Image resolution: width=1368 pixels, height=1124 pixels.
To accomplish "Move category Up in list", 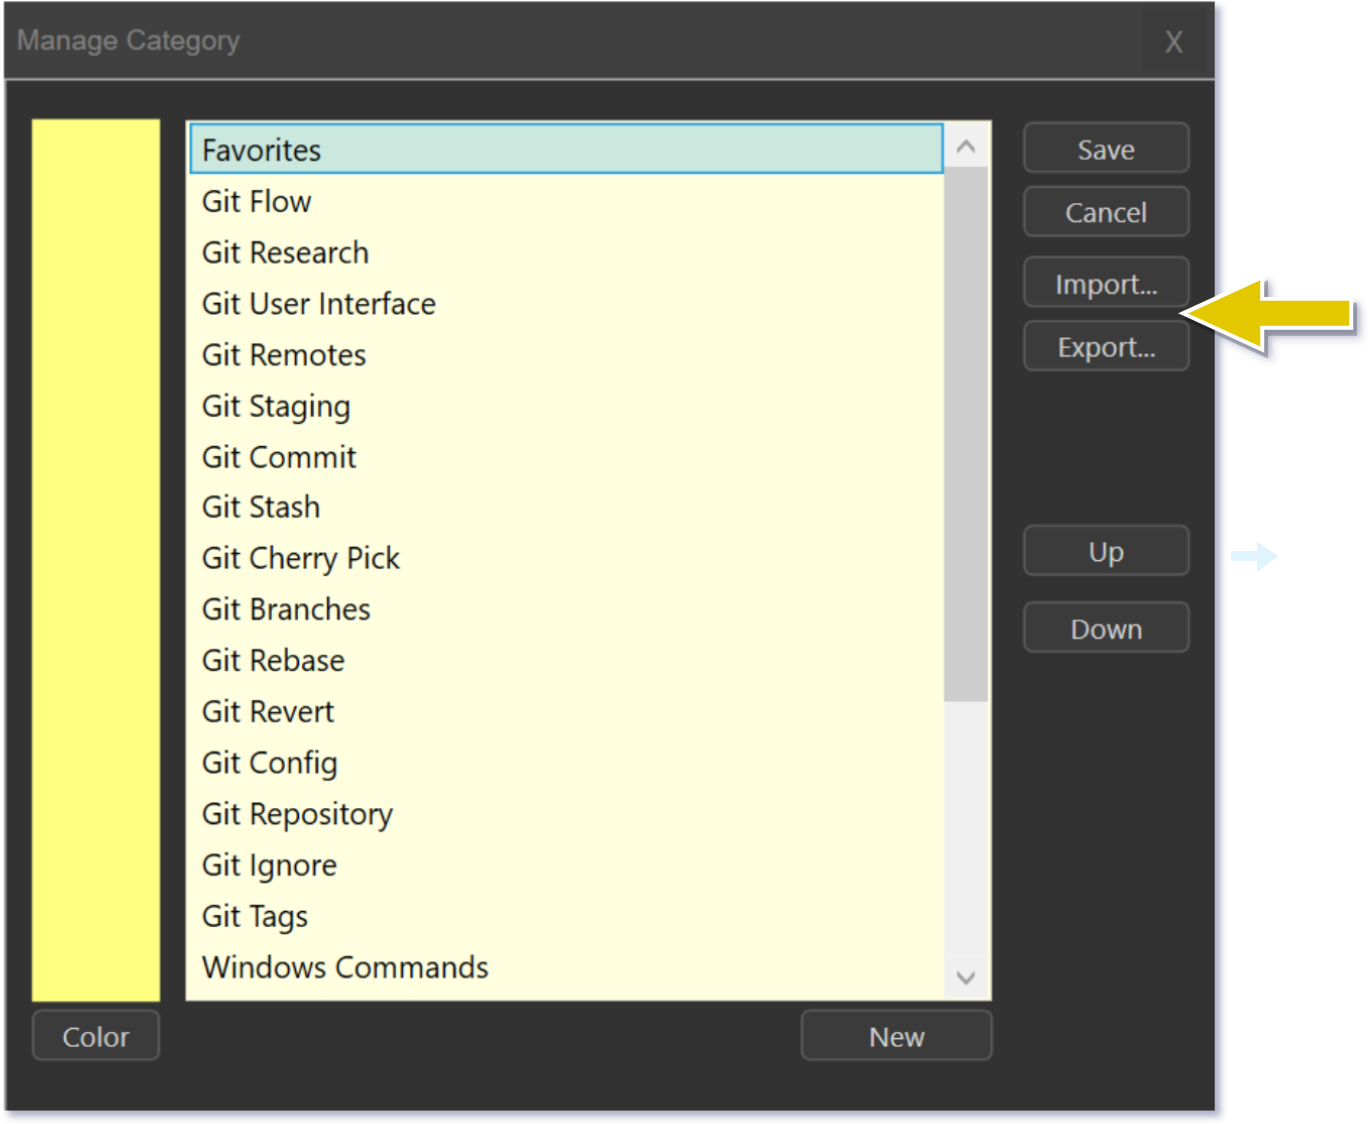I will (1105, 551).
